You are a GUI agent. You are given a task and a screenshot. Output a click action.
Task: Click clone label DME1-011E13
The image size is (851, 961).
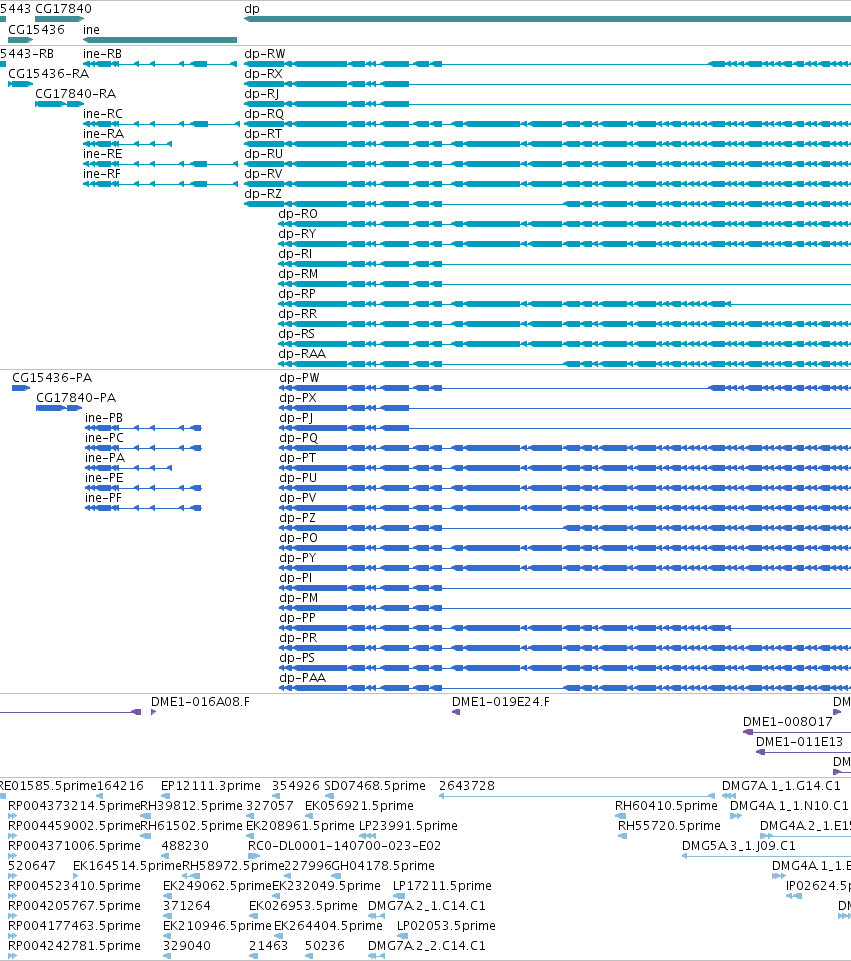[799, 742]
